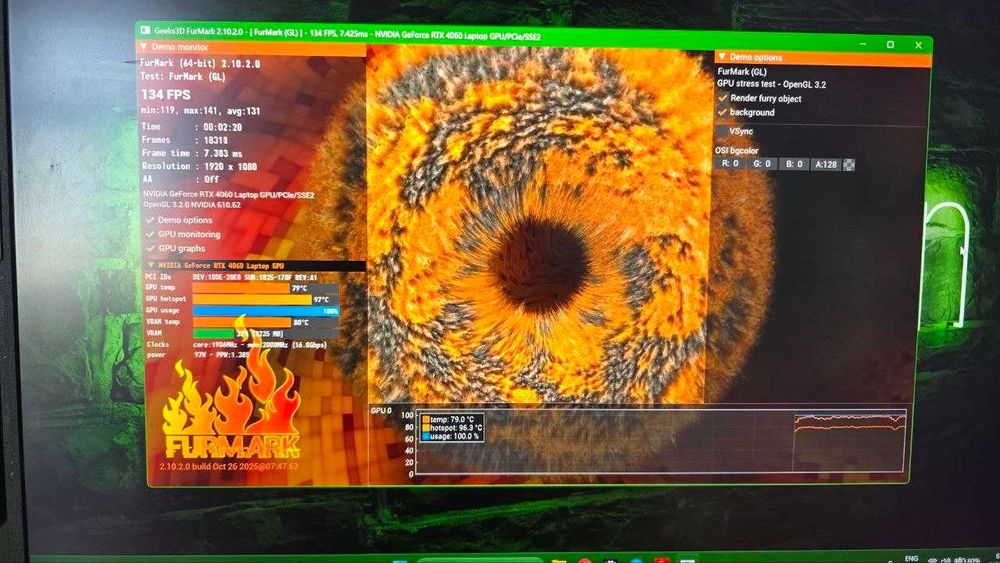
Task: Click the FurMark window title bar text
Action: pyautogui.click(x=348, y=33)
